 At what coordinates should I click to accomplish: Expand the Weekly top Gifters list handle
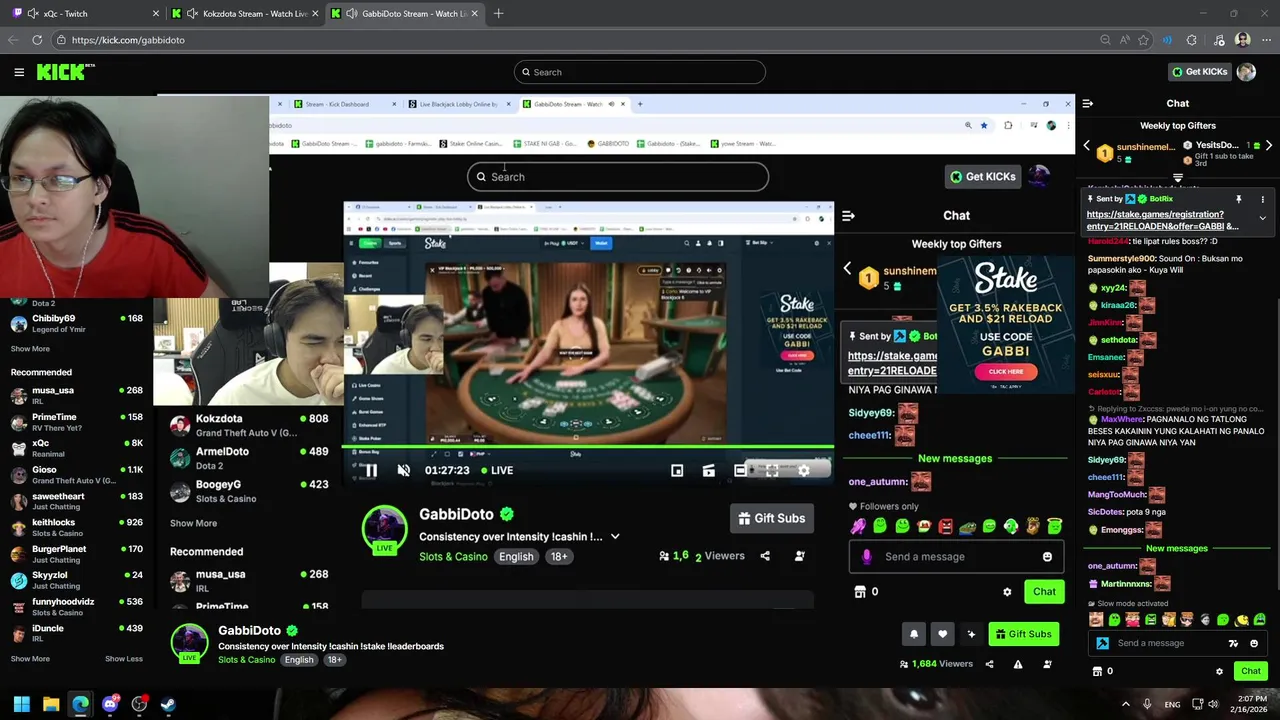coord(1177,178)
